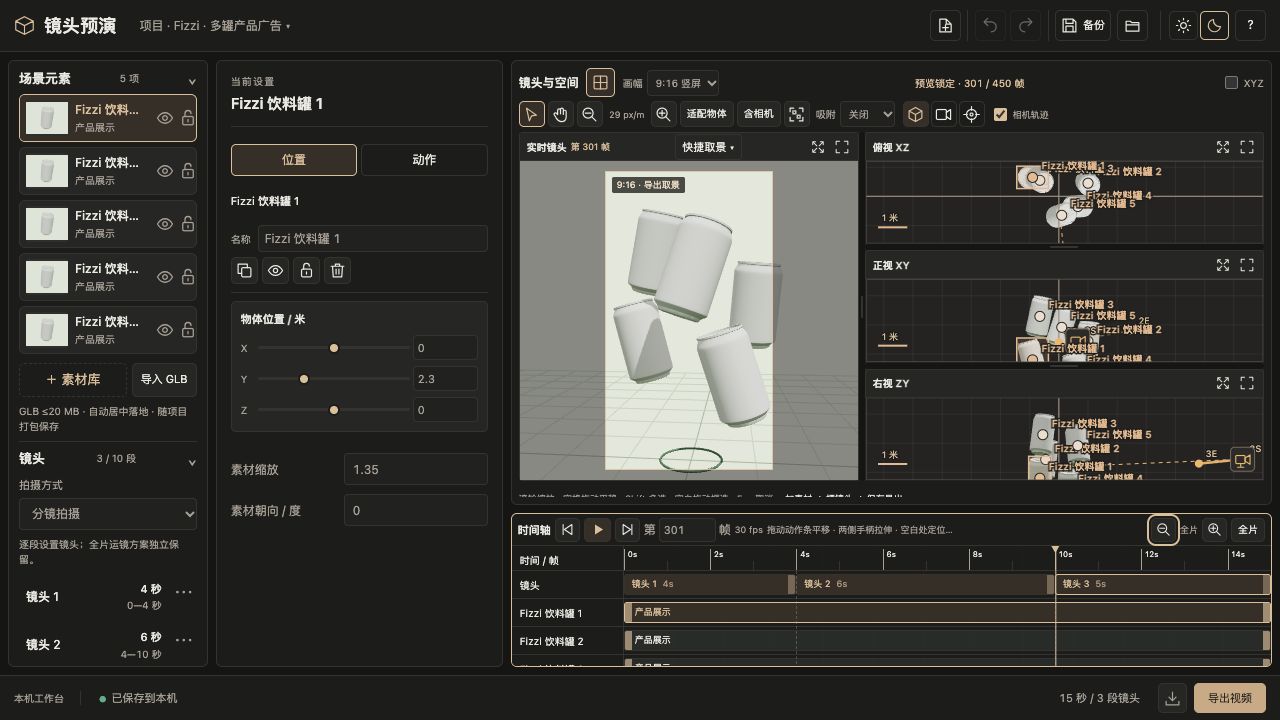
Task: Duplicate the object using copy icon
Action: click(244, 270)
